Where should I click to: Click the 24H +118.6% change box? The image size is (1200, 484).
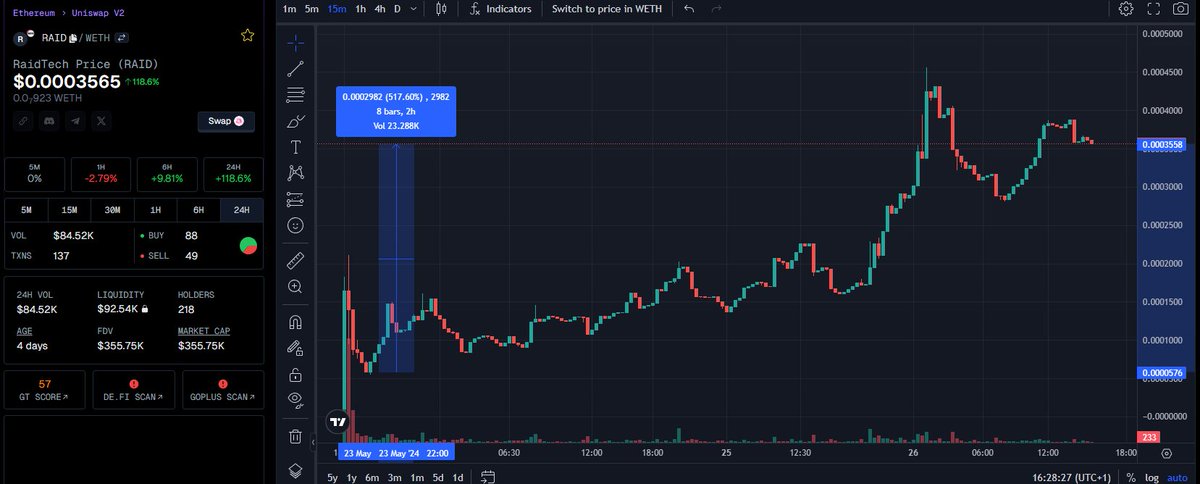point(233,173)
